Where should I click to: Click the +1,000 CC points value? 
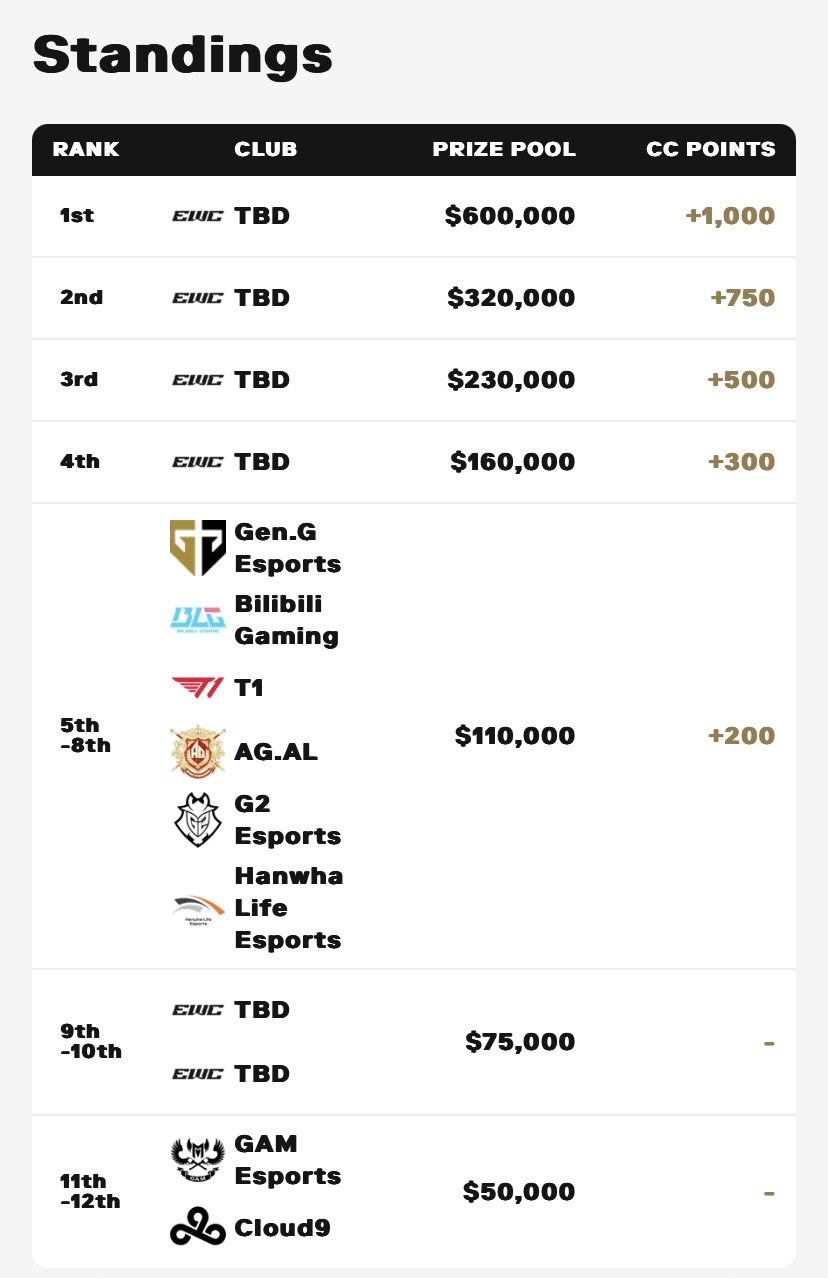(730, 216)
